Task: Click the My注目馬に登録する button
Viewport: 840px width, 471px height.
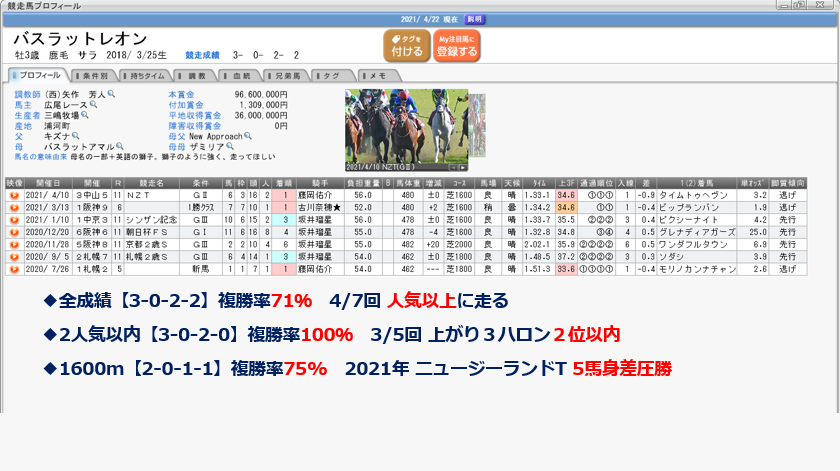Action: (456, 46)
